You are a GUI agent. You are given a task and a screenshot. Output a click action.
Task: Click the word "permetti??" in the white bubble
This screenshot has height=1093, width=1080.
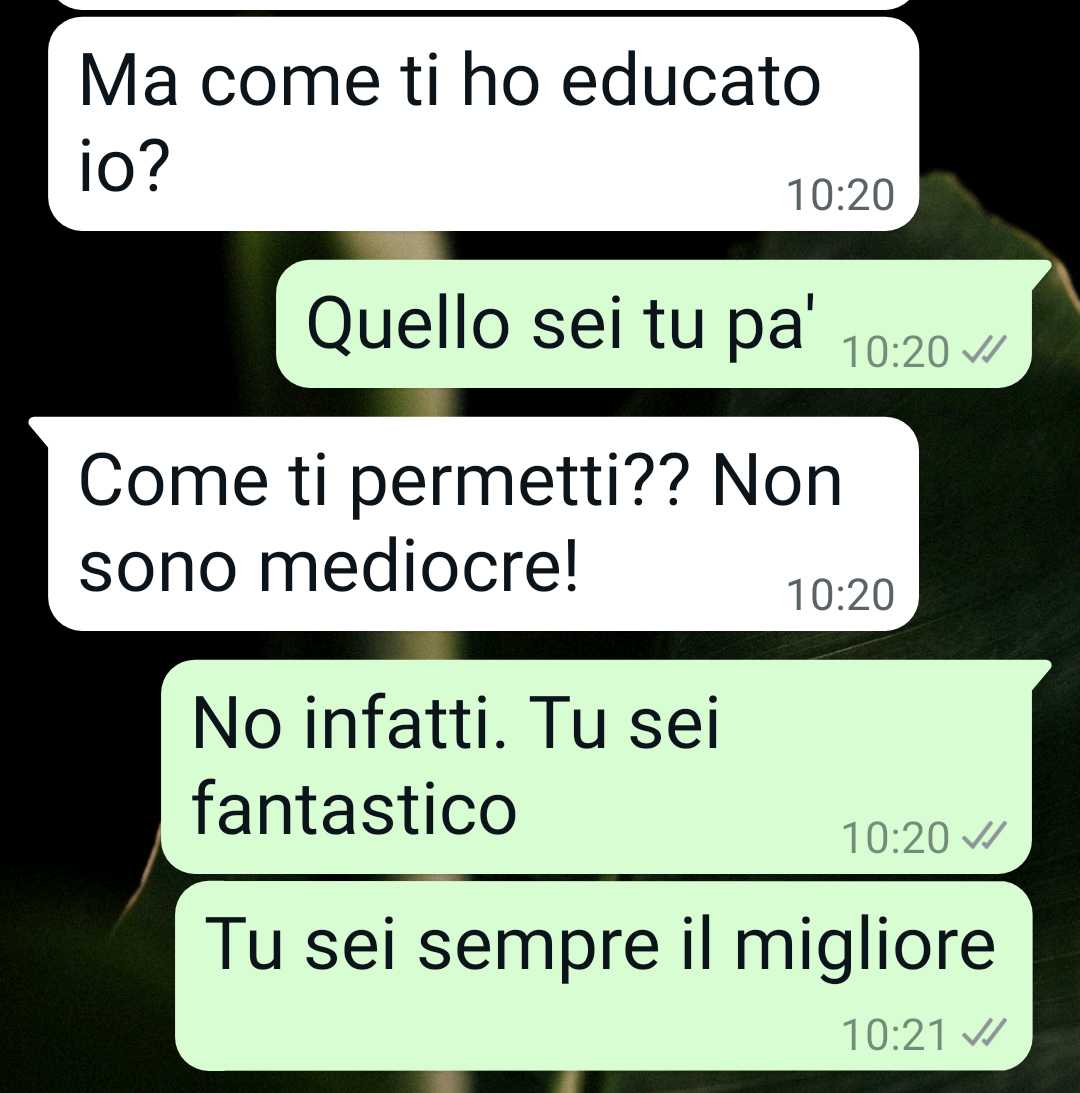pos(519,484)
